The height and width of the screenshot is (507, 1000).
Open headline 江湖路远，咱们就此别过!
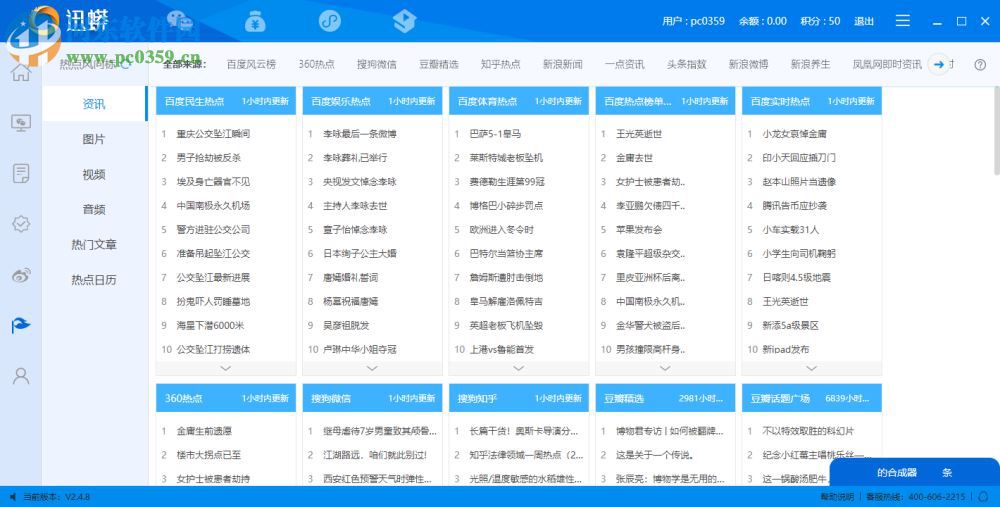374,455
